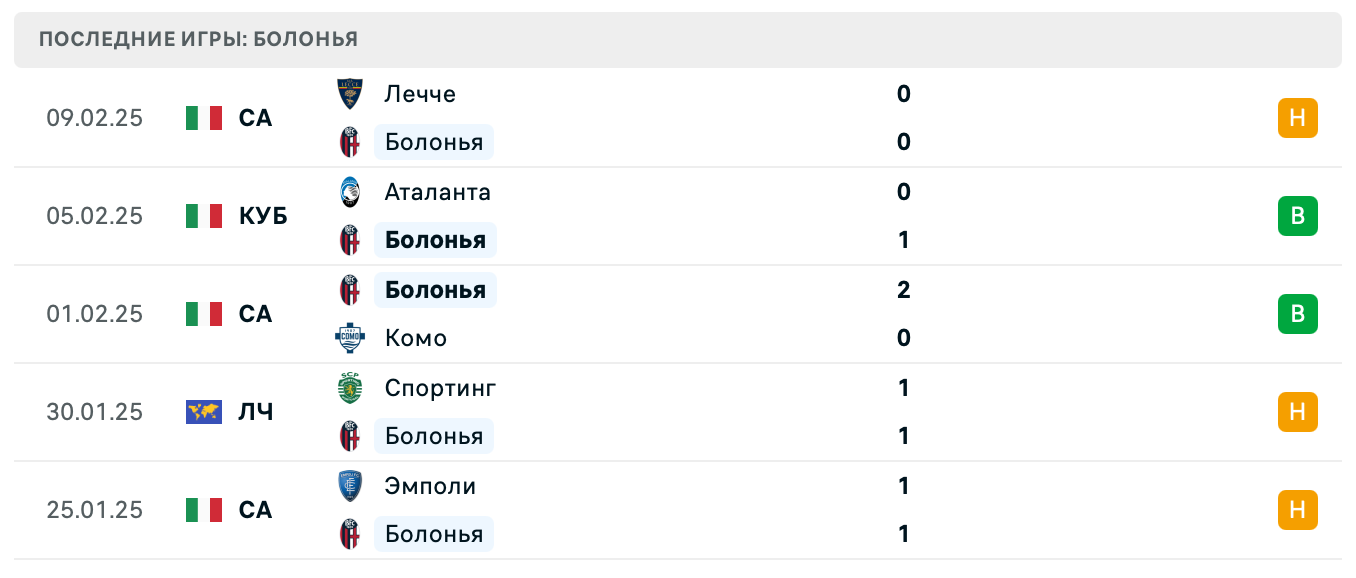The height and width of the screenshot is (578, 1356).
Task: Open the Эмполи team link
Action: tap(430, 486)
